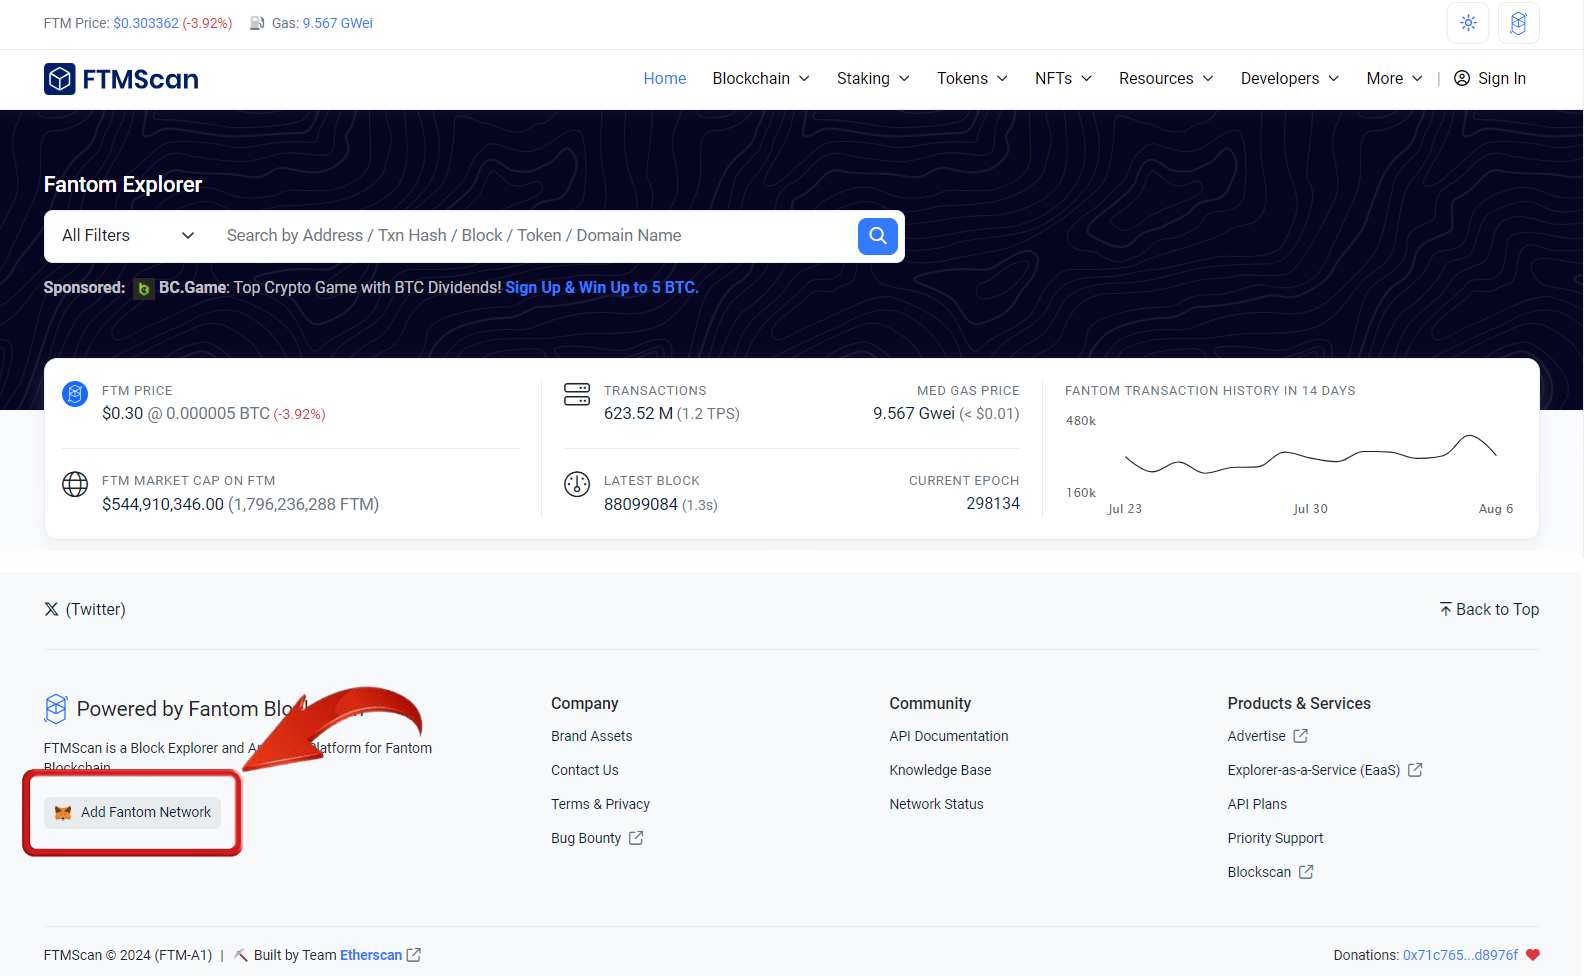
Task: Click external link icon beside Blockscan
Action: [x=1306, y=872]
